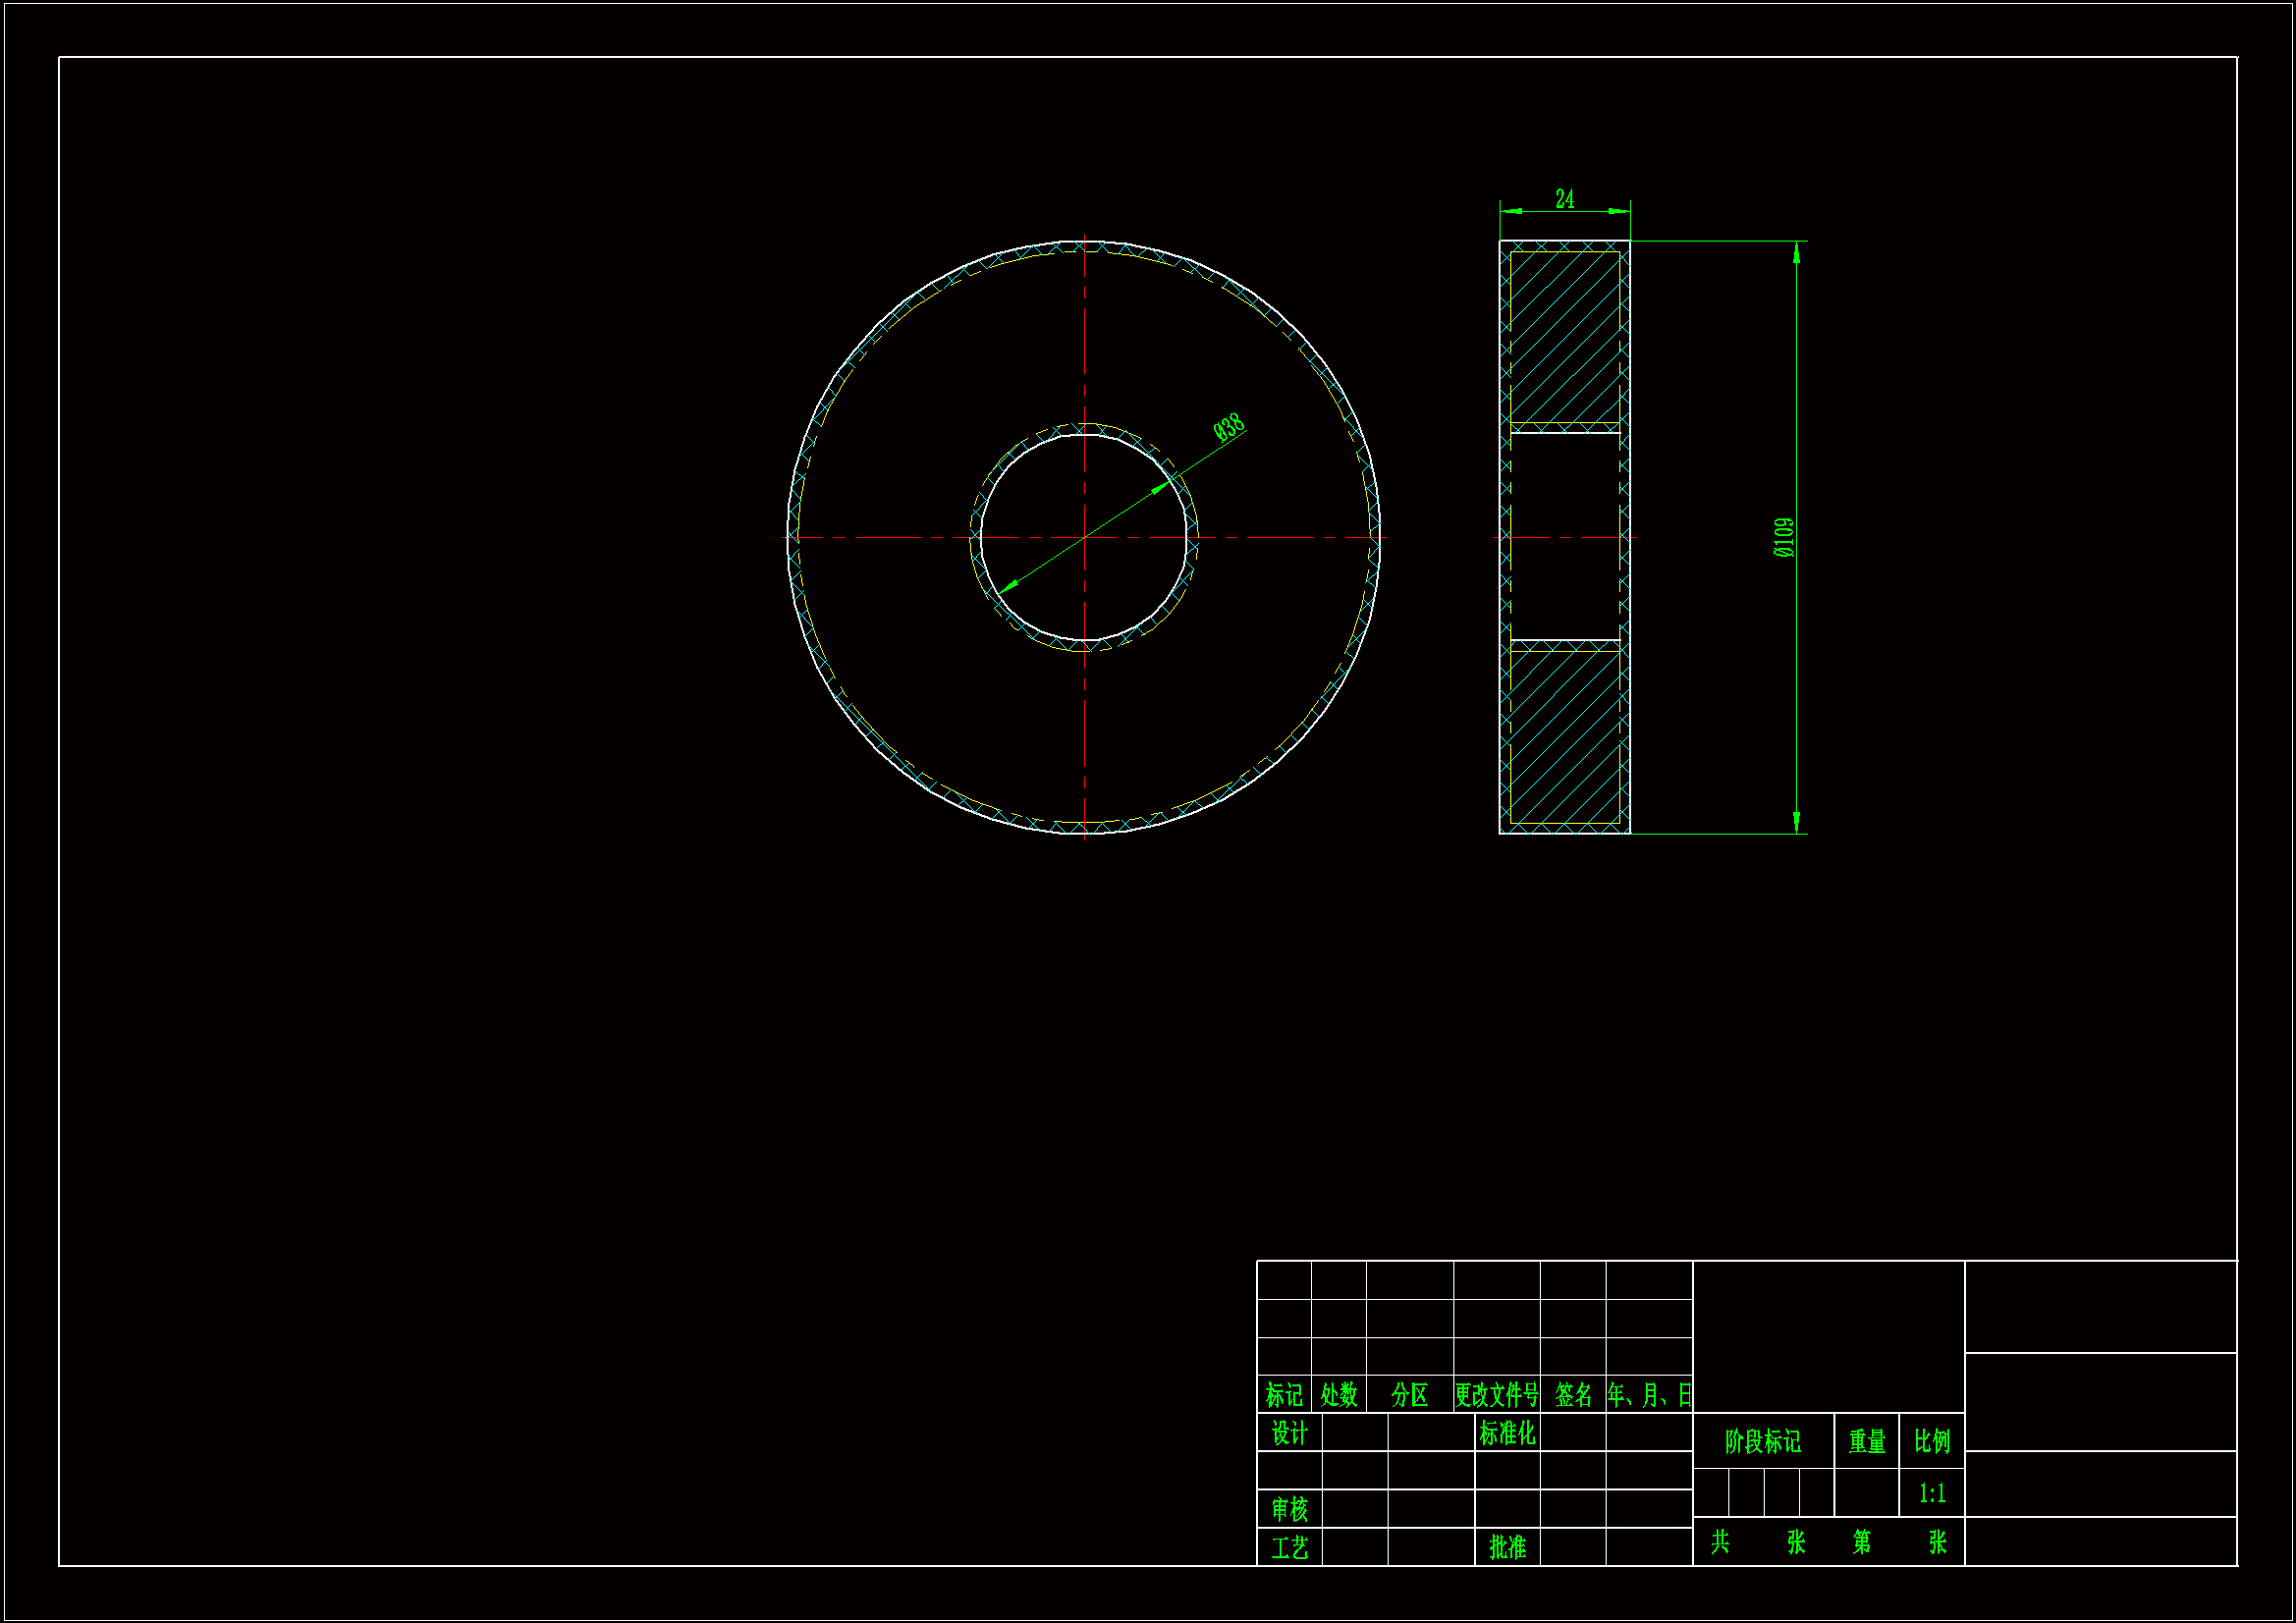
Task: Click the 分区 column header
Action: pos(1409,1394)
